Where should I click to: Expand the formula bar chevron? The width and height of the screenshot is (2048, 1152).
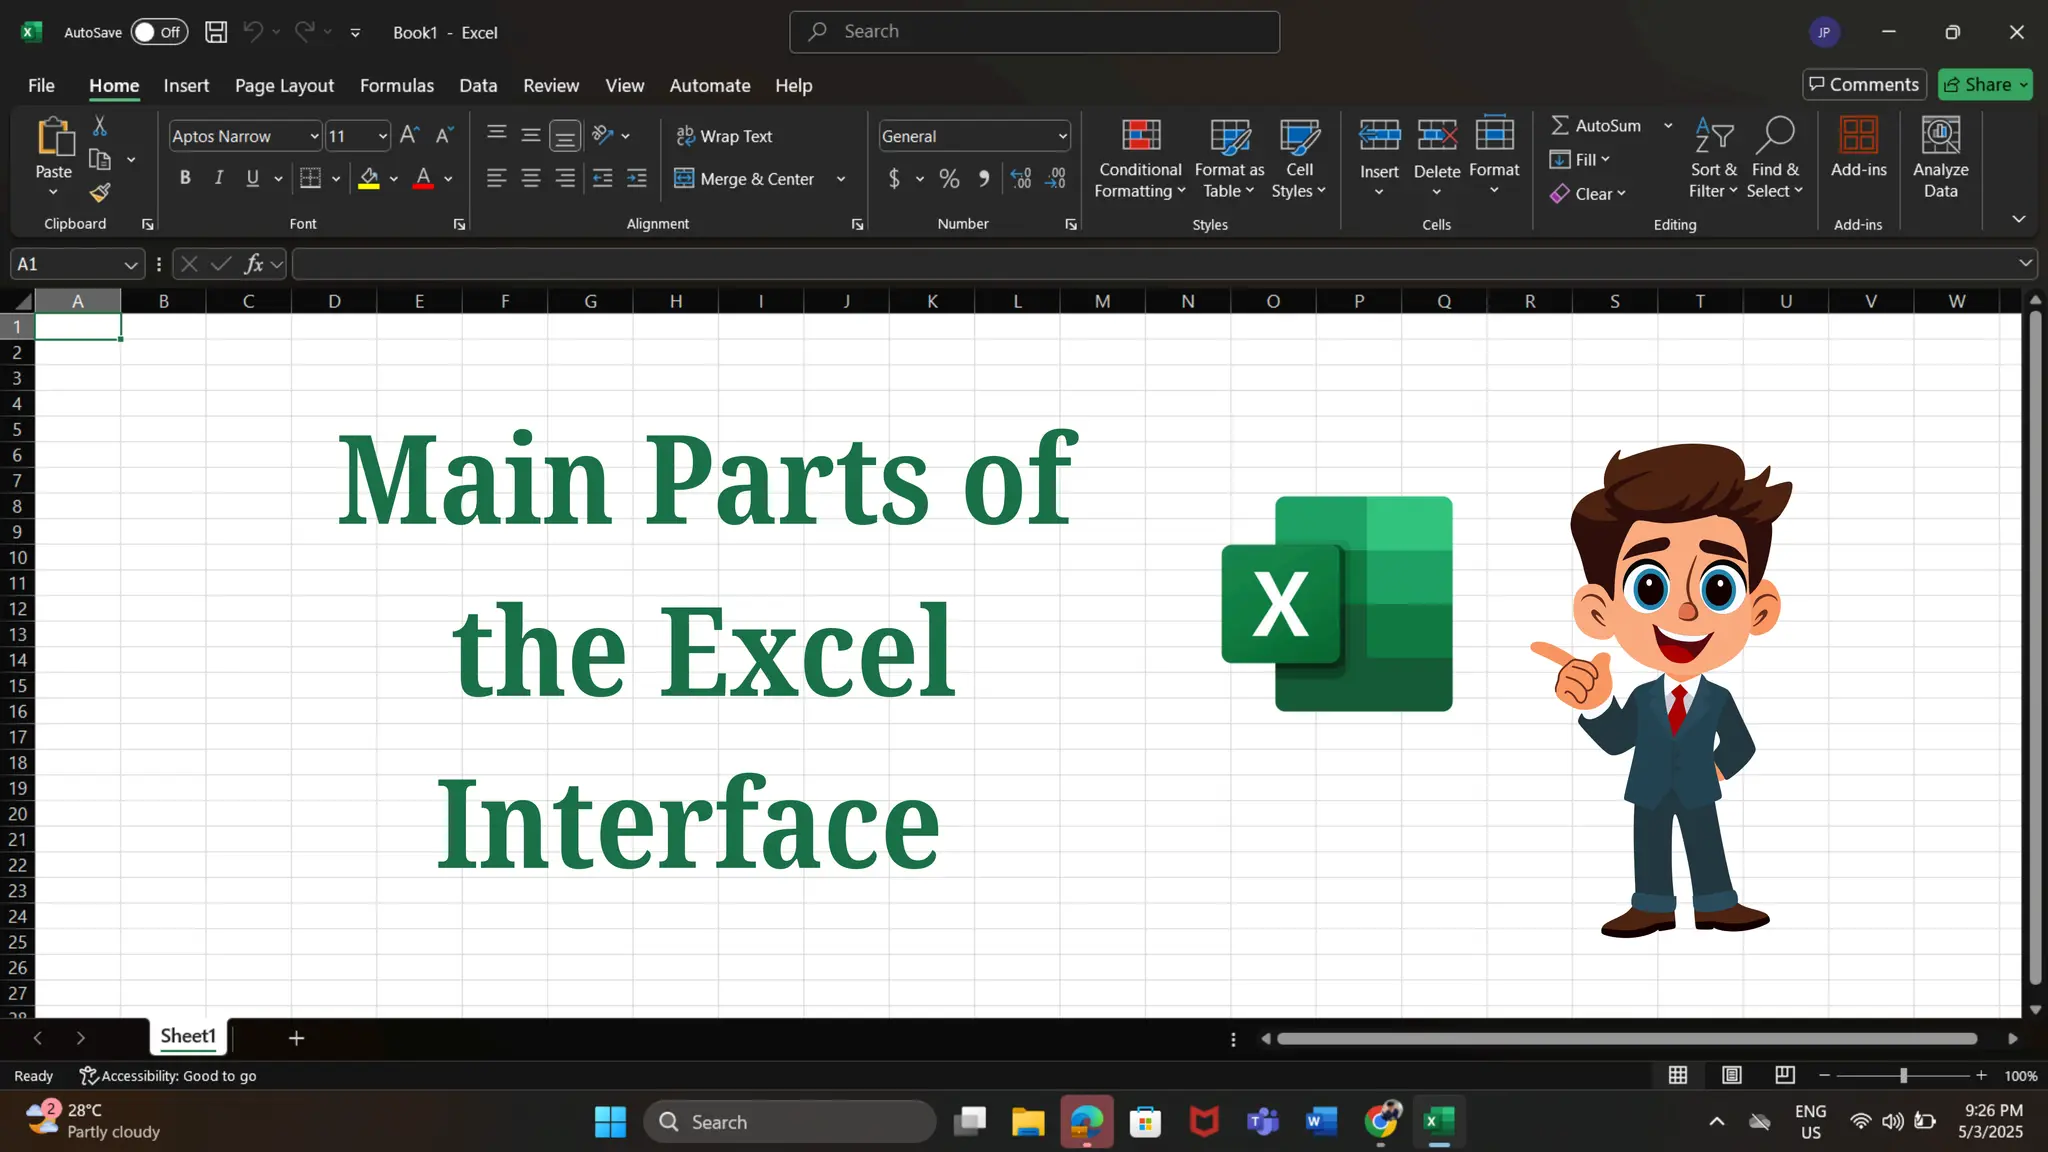click(2025, 263)
